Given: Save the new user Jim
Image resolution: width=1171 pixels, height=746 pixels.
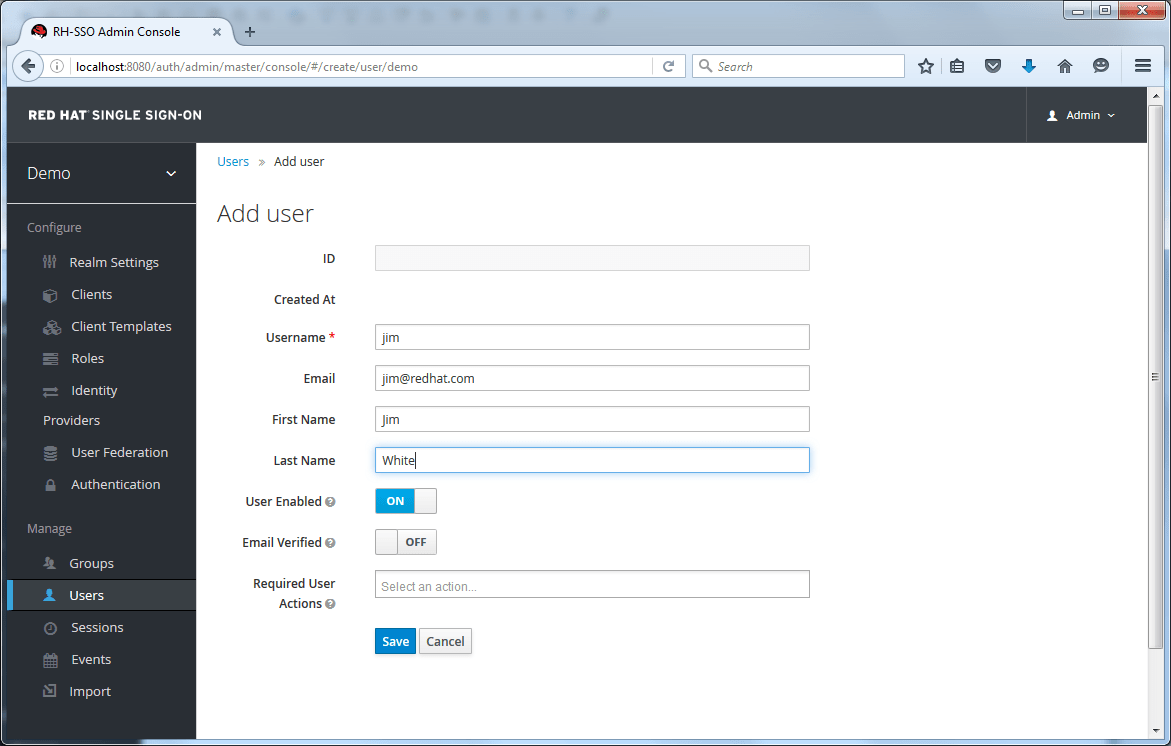Looking at the screenshot, I should 394,641.
